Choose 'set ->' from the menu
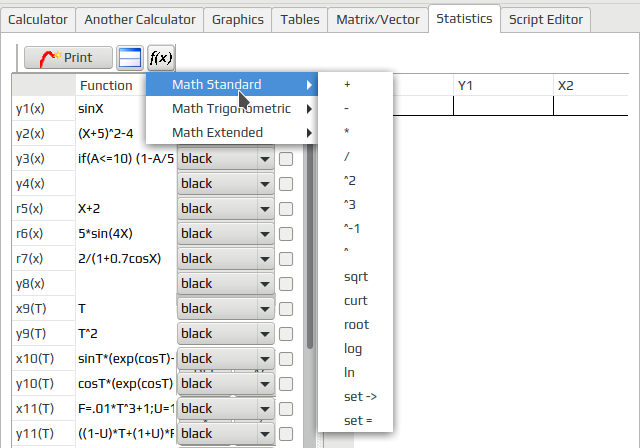 355,397
